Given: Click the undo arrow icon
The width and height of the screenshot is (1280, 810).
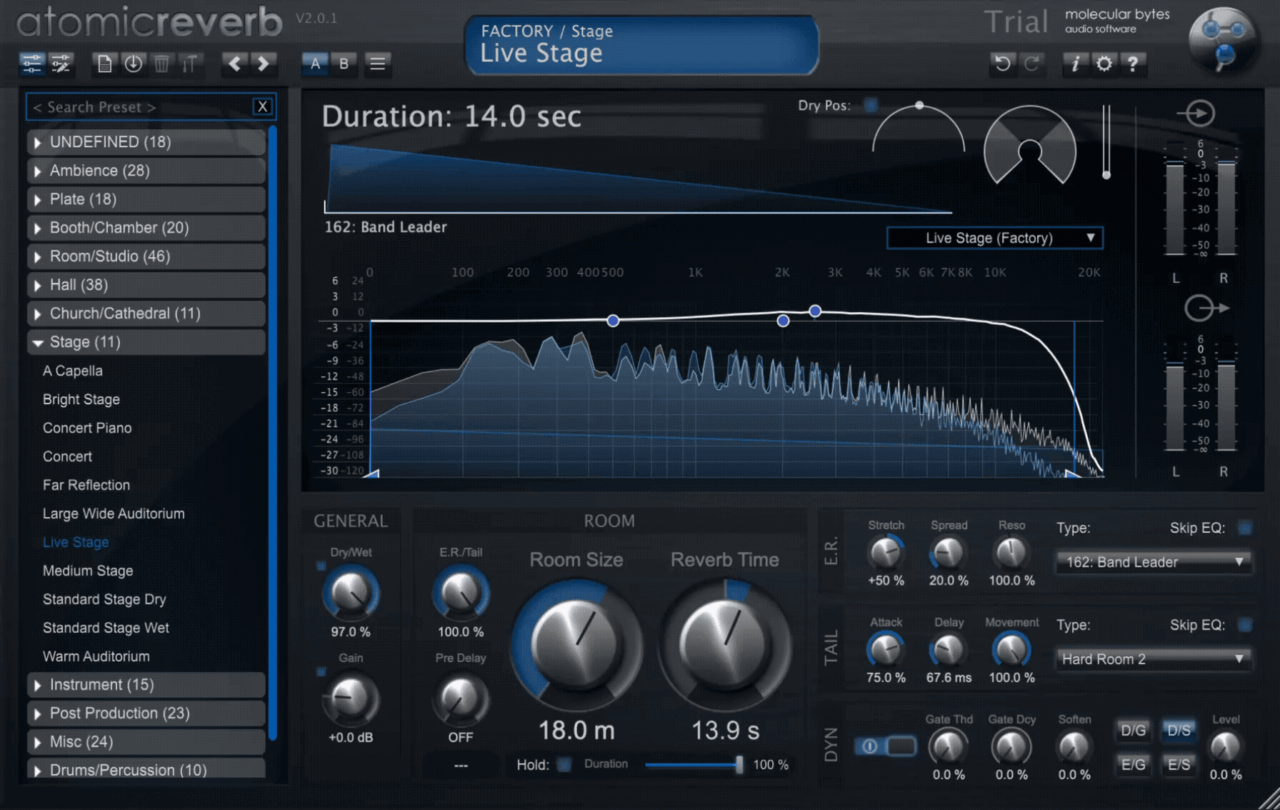Looking at the screenshot, I should pos(1002,64).
